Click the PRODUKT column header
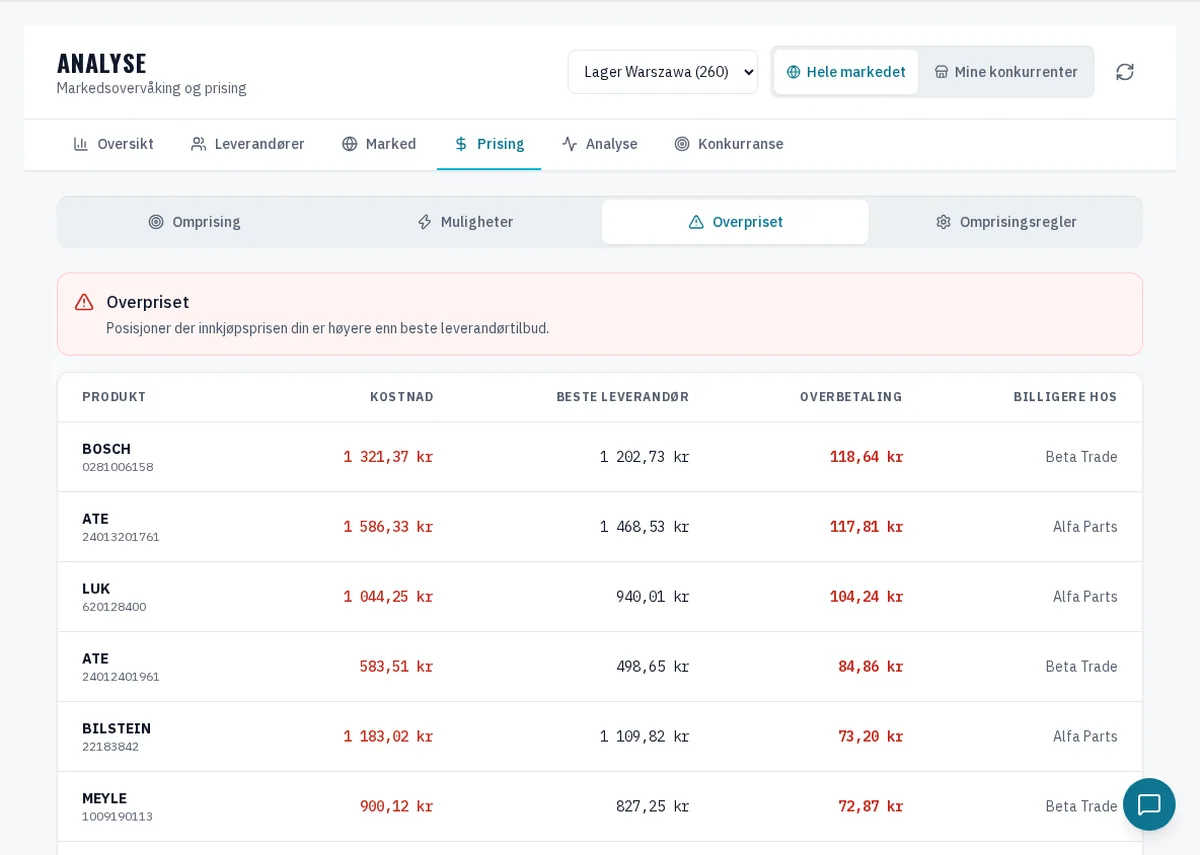 point(114,397)
